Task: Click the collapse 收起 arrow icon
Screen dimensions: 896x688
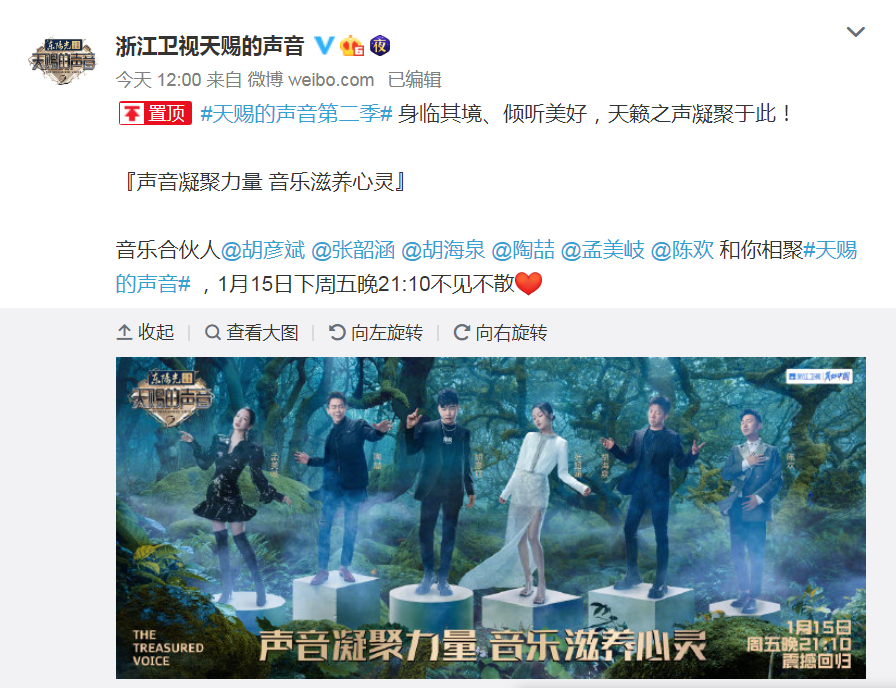Action: [x=125, y=332]
